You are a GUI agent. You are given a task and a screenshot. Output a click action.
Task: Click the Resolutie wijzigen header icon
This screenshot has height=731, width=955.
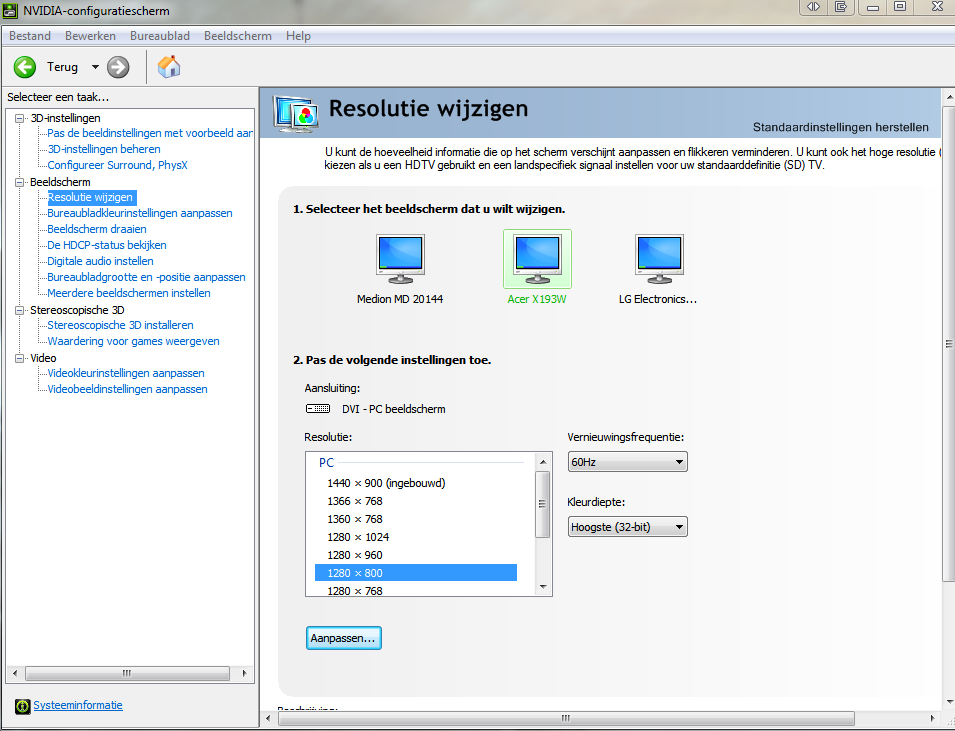tap(295, 114)
